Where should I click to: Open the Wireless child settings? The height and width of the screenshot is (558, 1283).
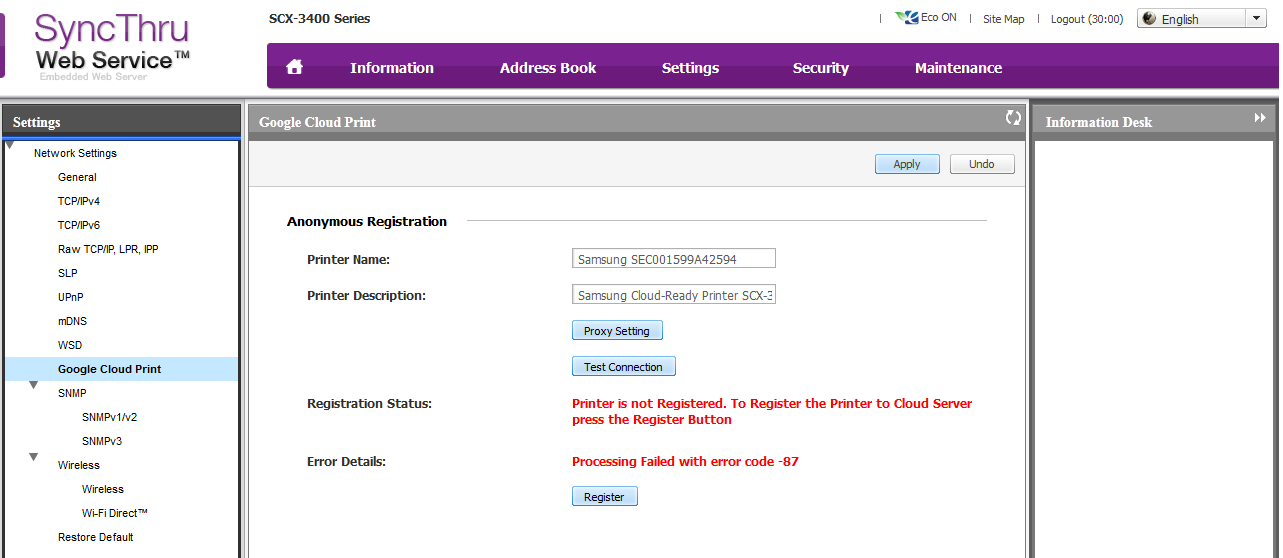(x=103, y=489)
